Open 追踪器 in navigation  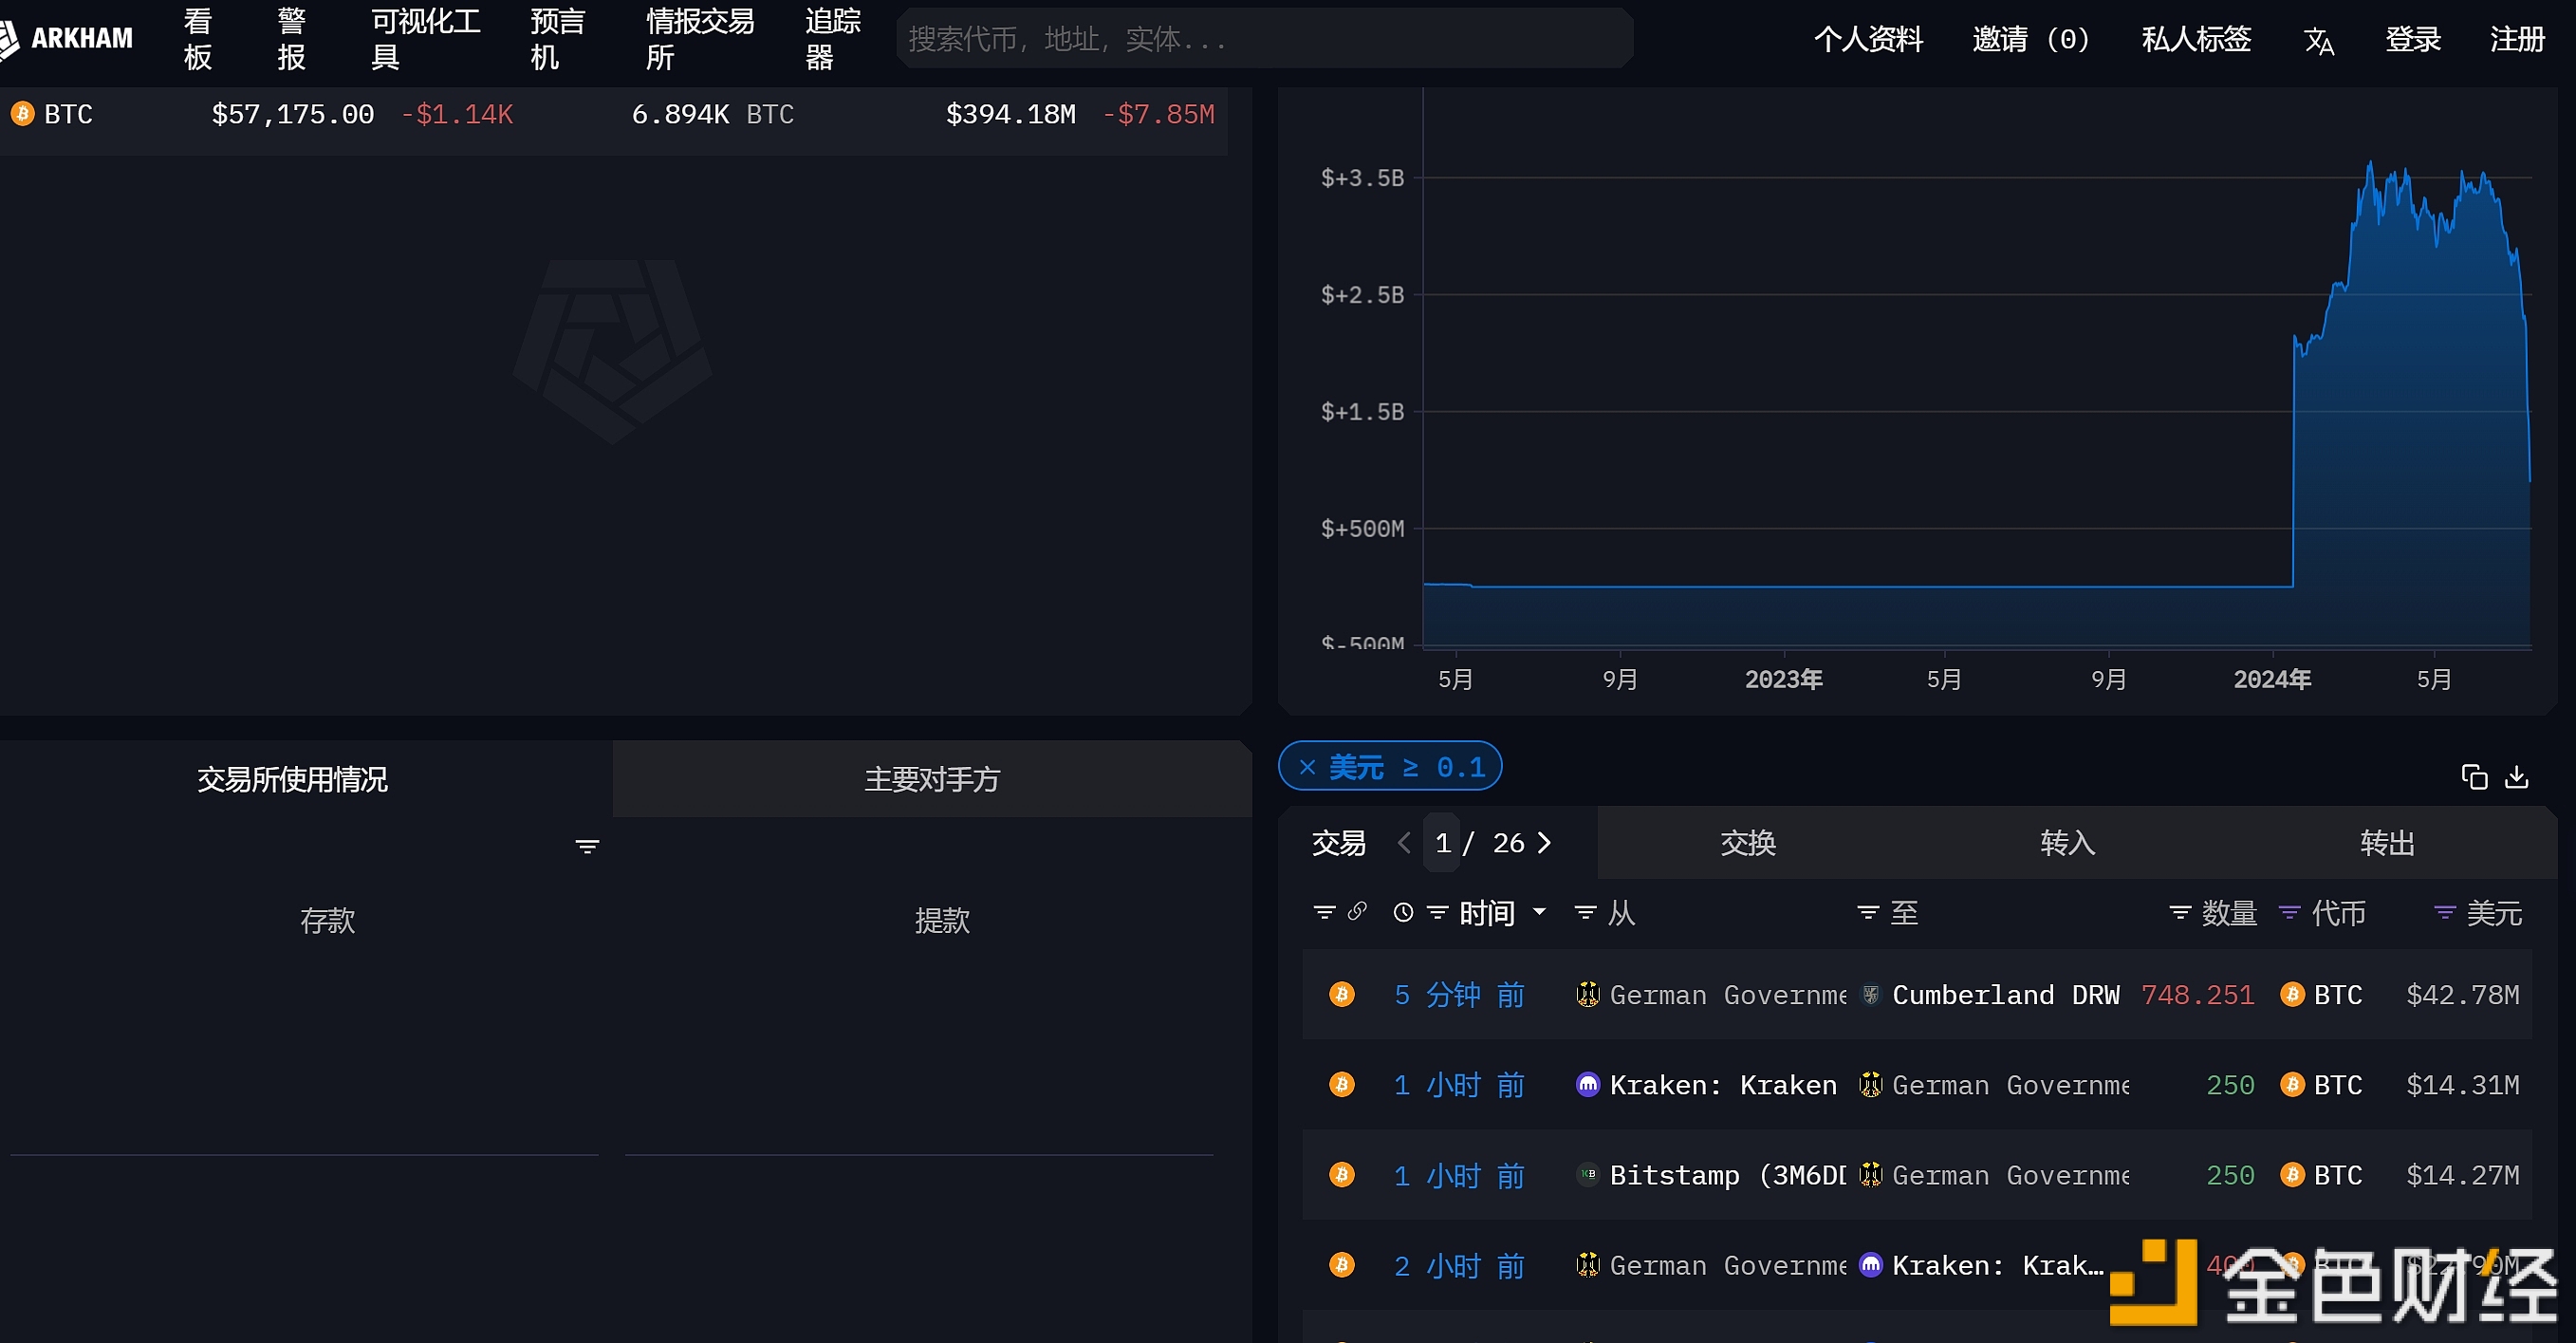[834, 38]
